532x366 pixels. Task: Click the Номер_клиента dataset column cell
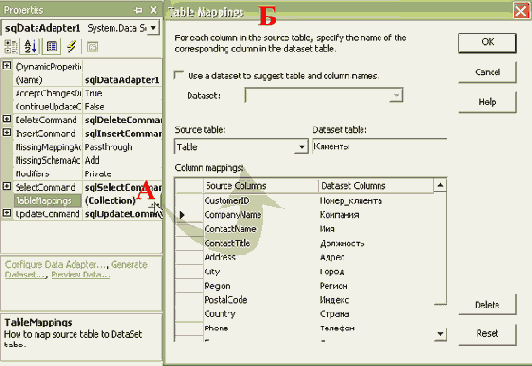click(376, 201)
